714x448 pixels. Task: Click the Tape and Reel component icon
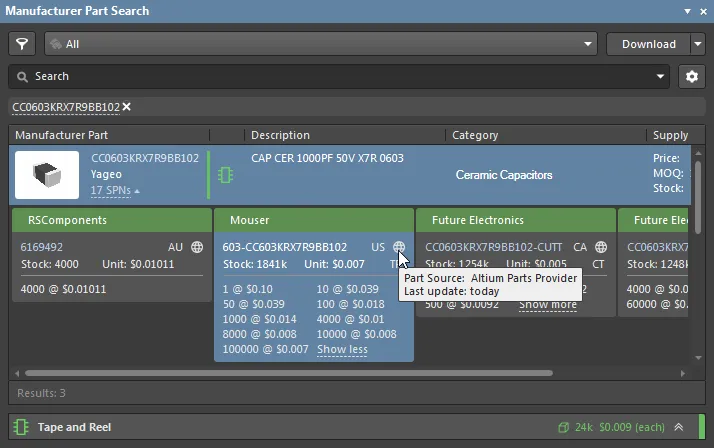(21, 427)
